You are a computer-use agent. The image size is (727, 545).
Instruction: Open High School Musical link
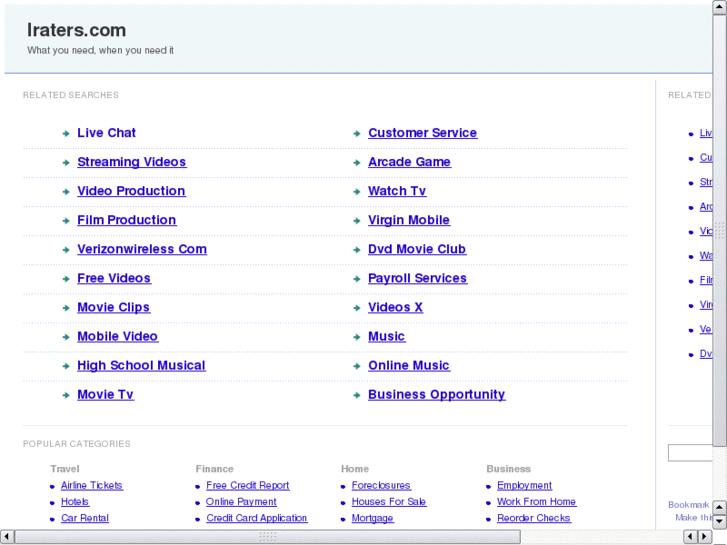(x=141, y=365)
